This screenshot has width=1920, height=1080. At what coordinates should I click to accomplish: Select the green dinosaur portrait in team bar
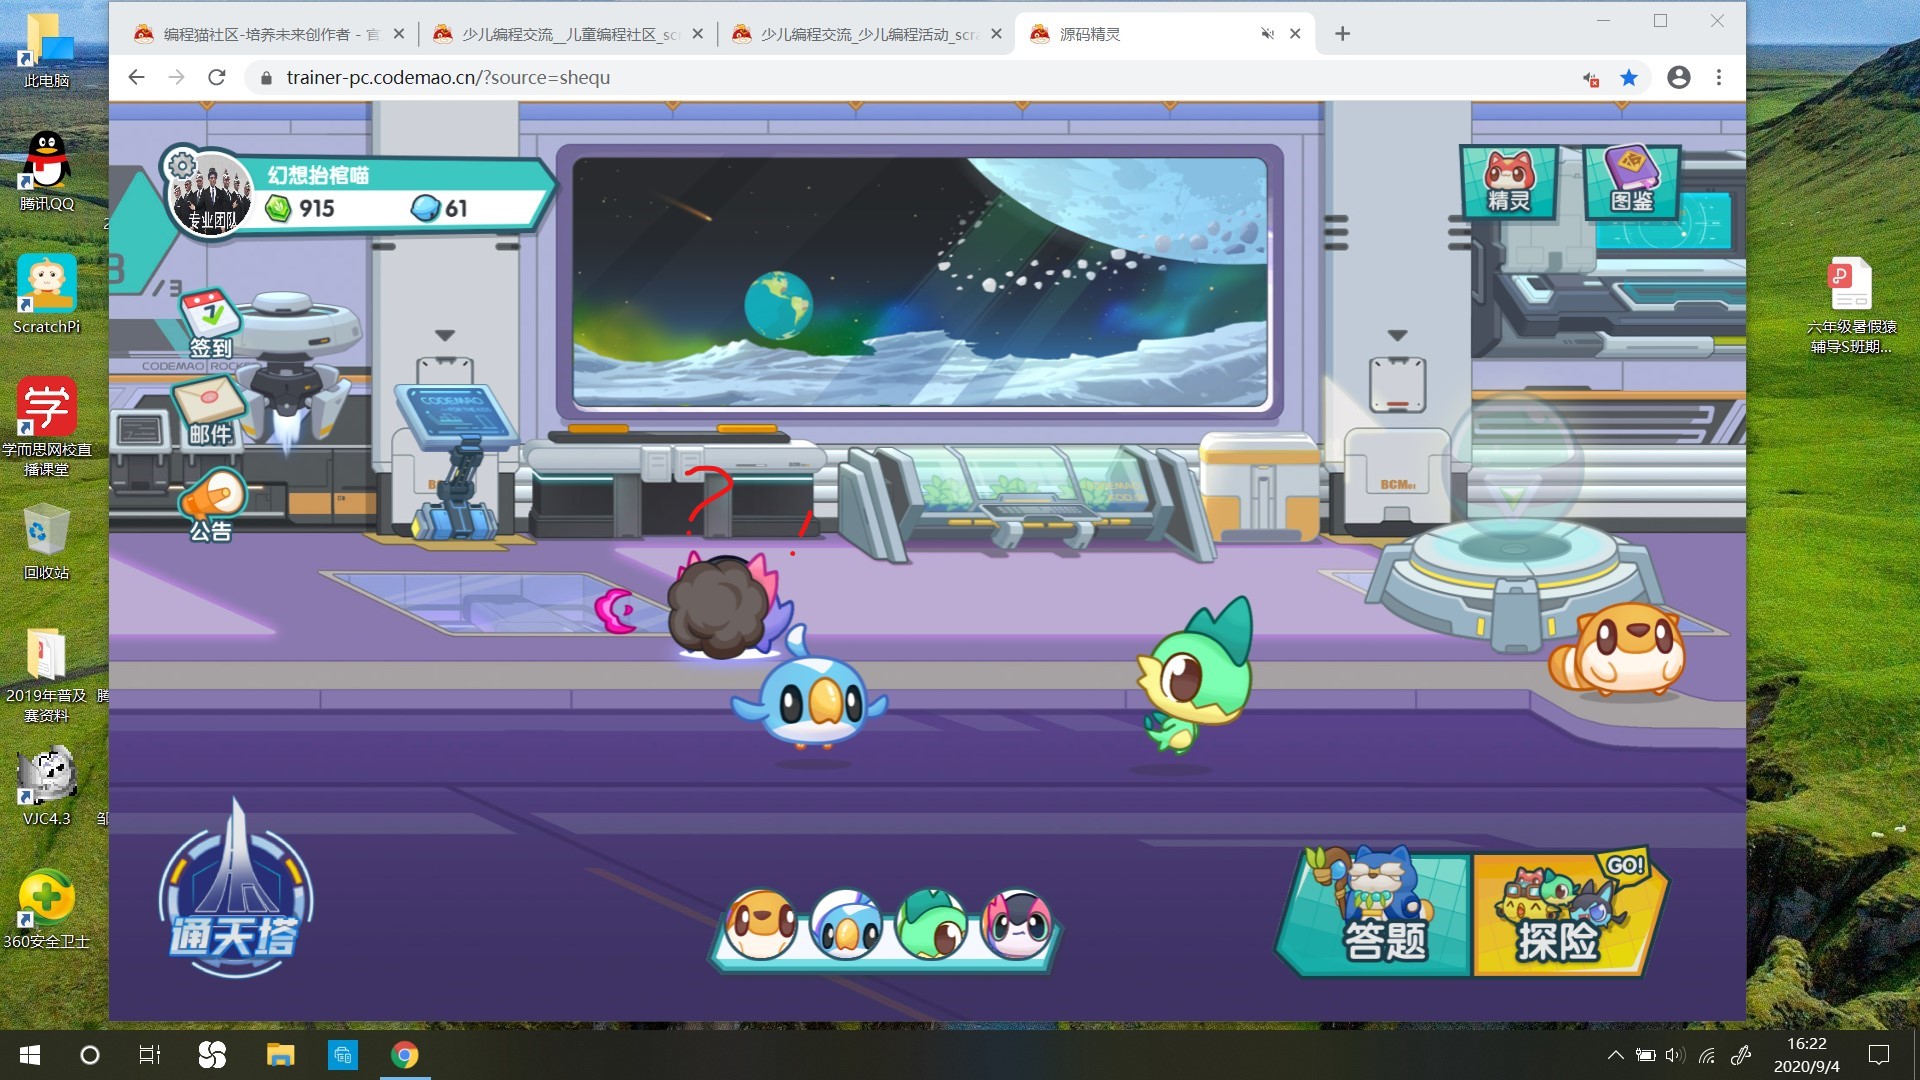coord(932,925)
